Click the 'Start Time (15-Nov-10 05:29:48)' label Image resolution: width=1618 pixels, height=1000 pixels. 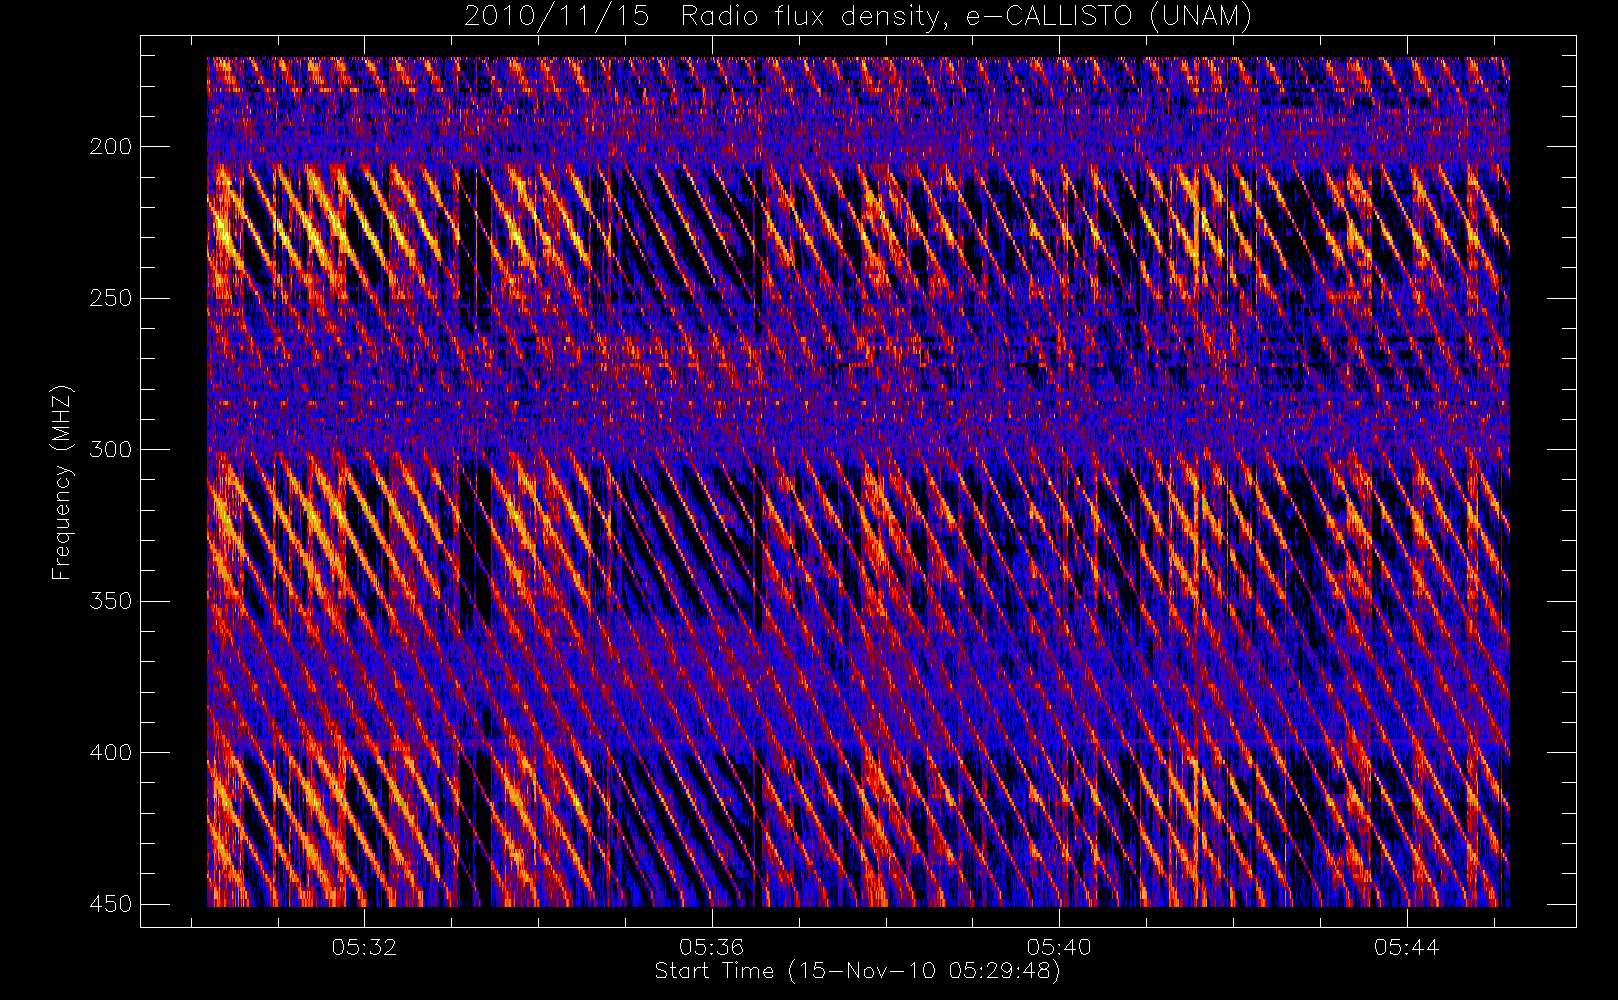(857, 971)
